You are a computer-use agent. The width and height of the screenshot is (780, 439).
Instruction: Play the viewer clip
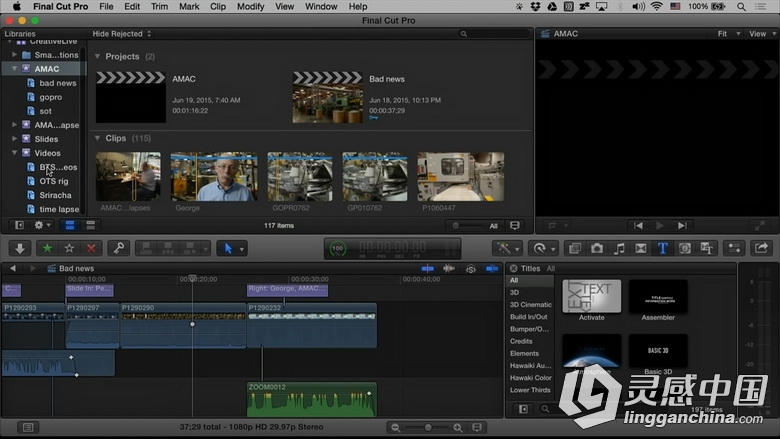tap(660, 226)
